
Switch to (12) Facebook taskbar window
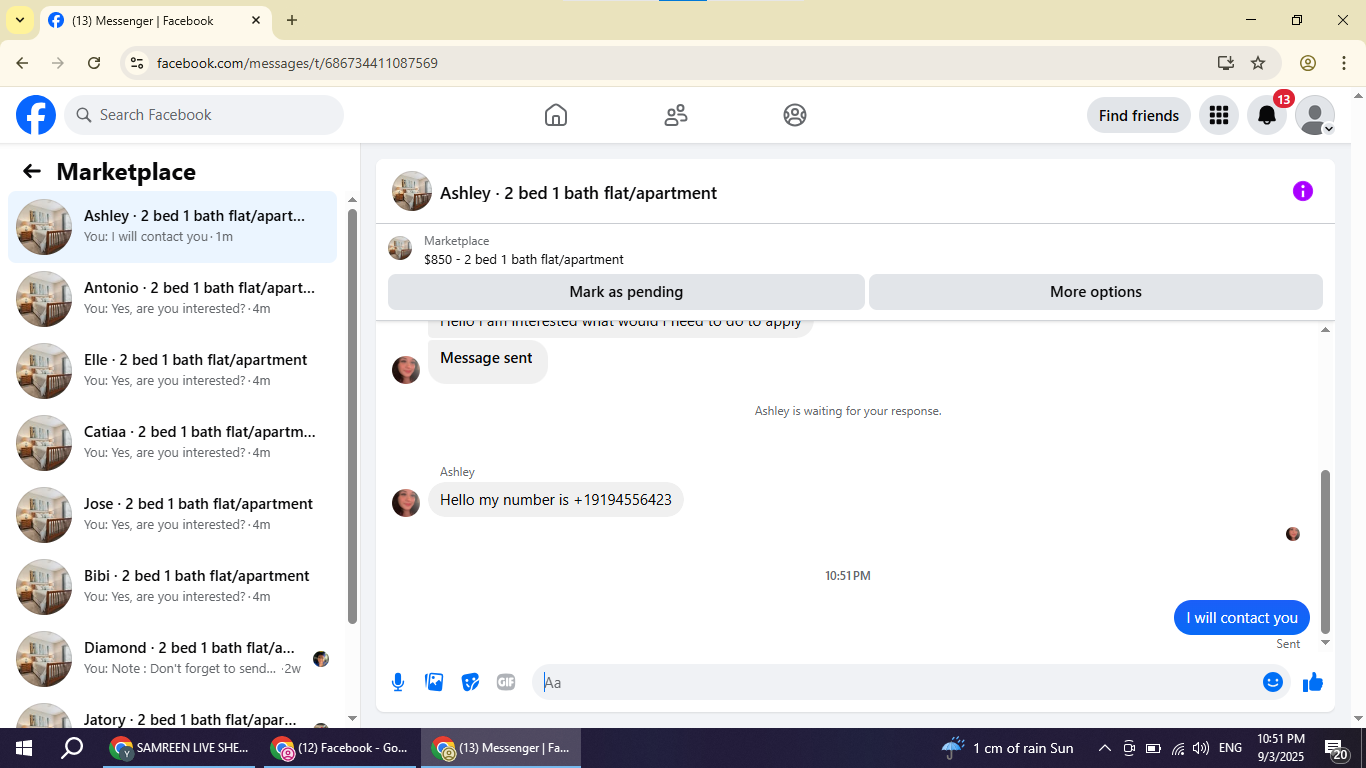tap(340, 748)
